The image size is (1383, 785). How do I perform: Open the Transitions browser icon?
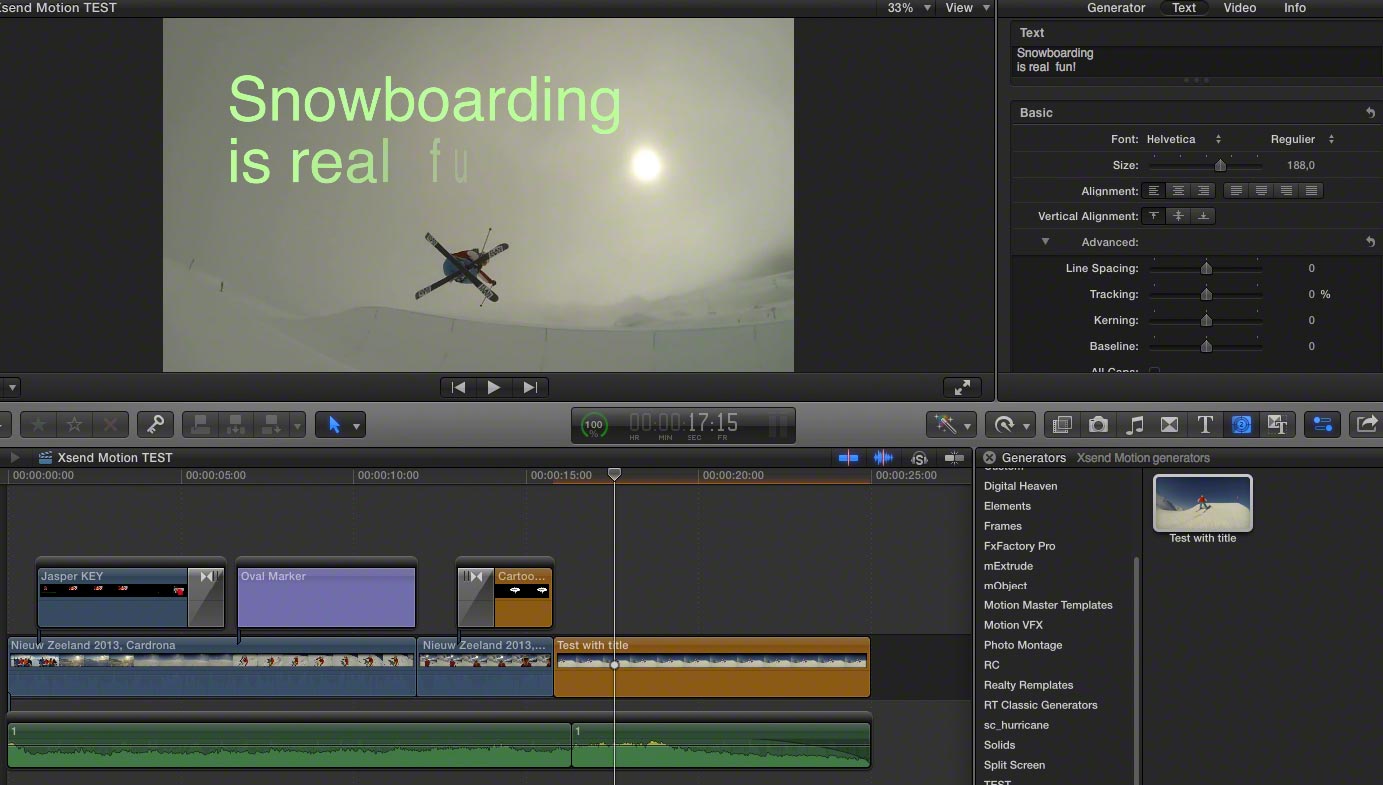(1169, 425)
